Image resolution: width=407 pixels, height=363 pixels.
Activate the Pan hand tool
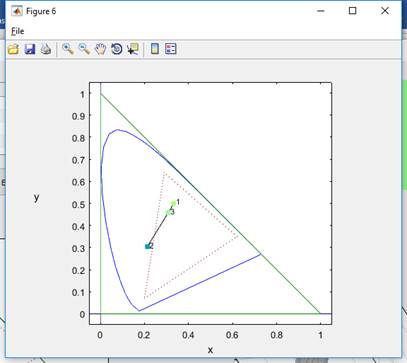pos(100,49)
